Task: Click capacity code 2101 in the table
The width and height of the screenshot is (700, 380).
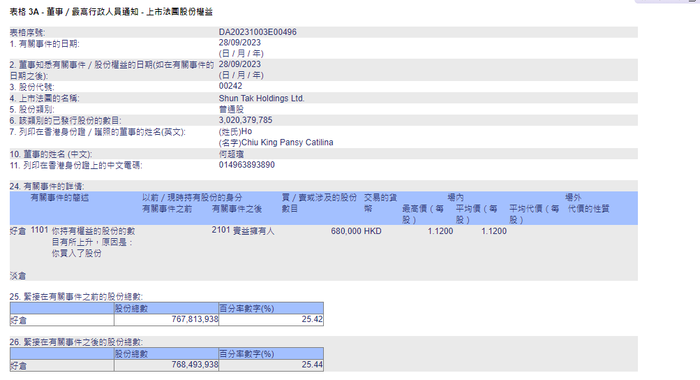Action: 221,230
